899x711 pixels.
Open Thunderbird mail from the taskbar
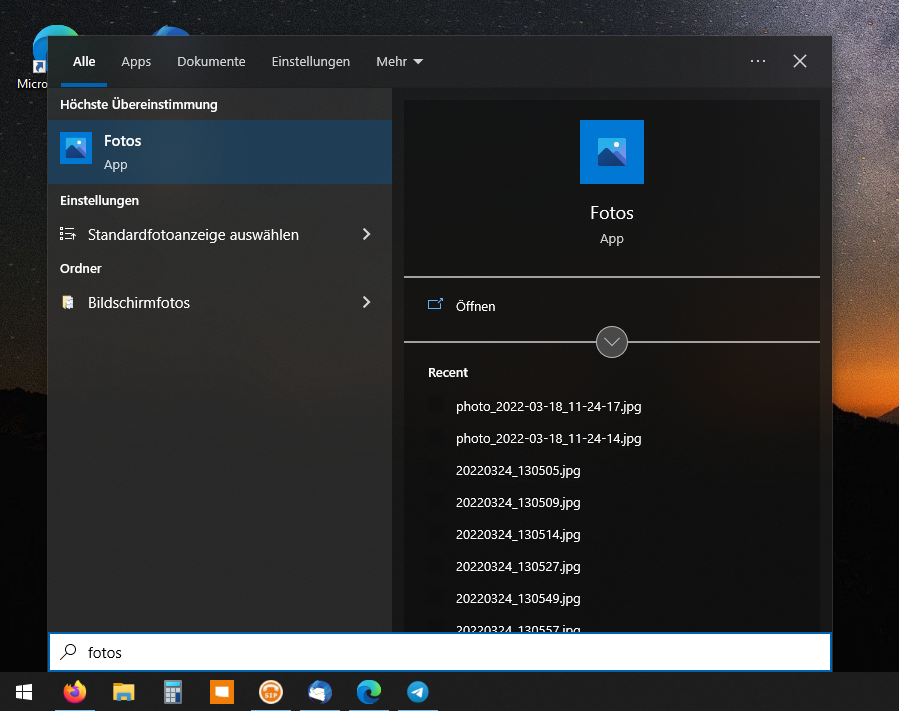point(319,692)
